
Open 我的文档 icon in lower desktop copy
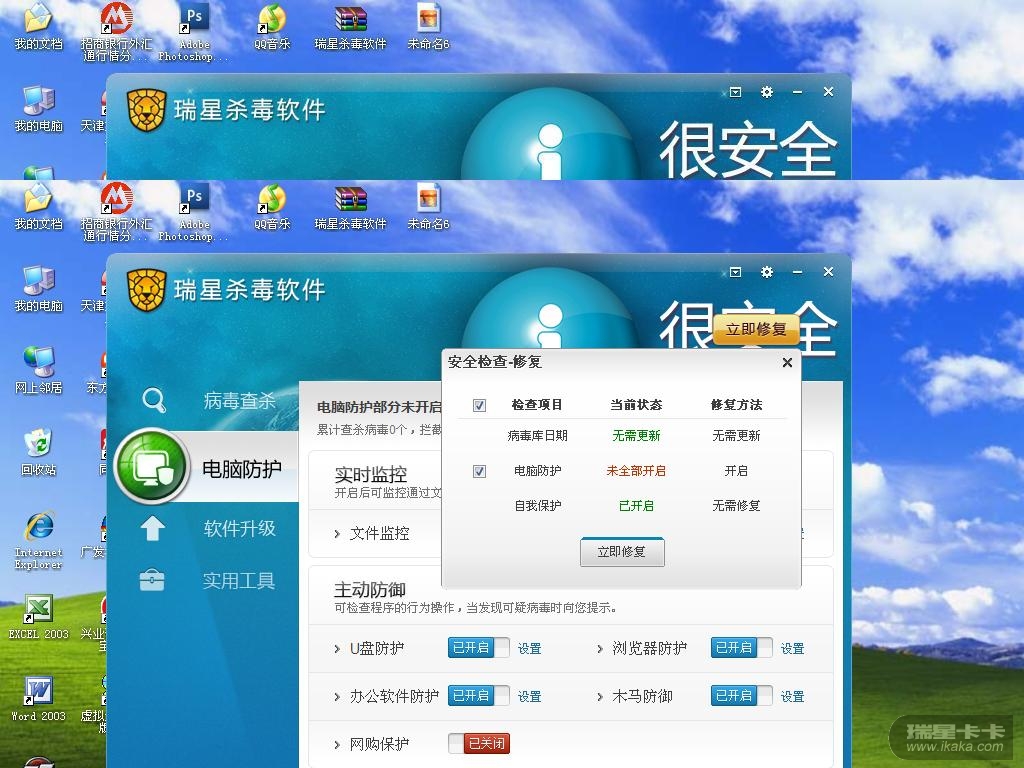pos(39,206)
